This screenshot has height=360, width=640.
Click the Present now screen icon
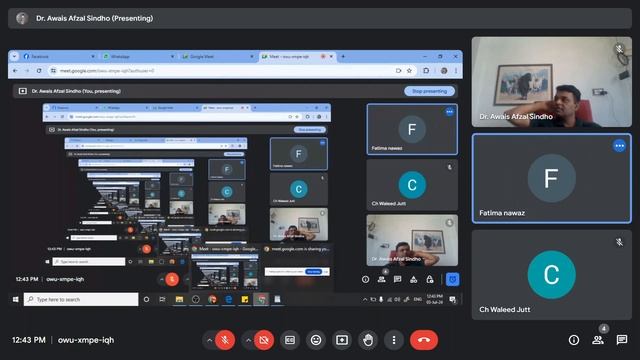pyautogui.click(x=342, y=340)
